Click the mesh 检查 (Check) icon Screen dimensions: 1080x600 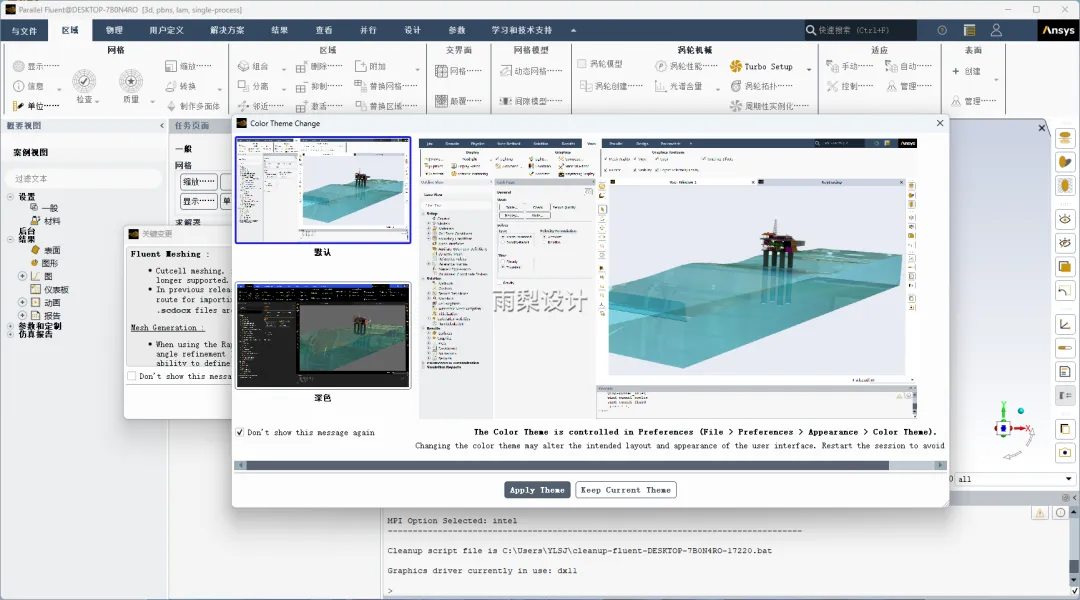point(84,81)
